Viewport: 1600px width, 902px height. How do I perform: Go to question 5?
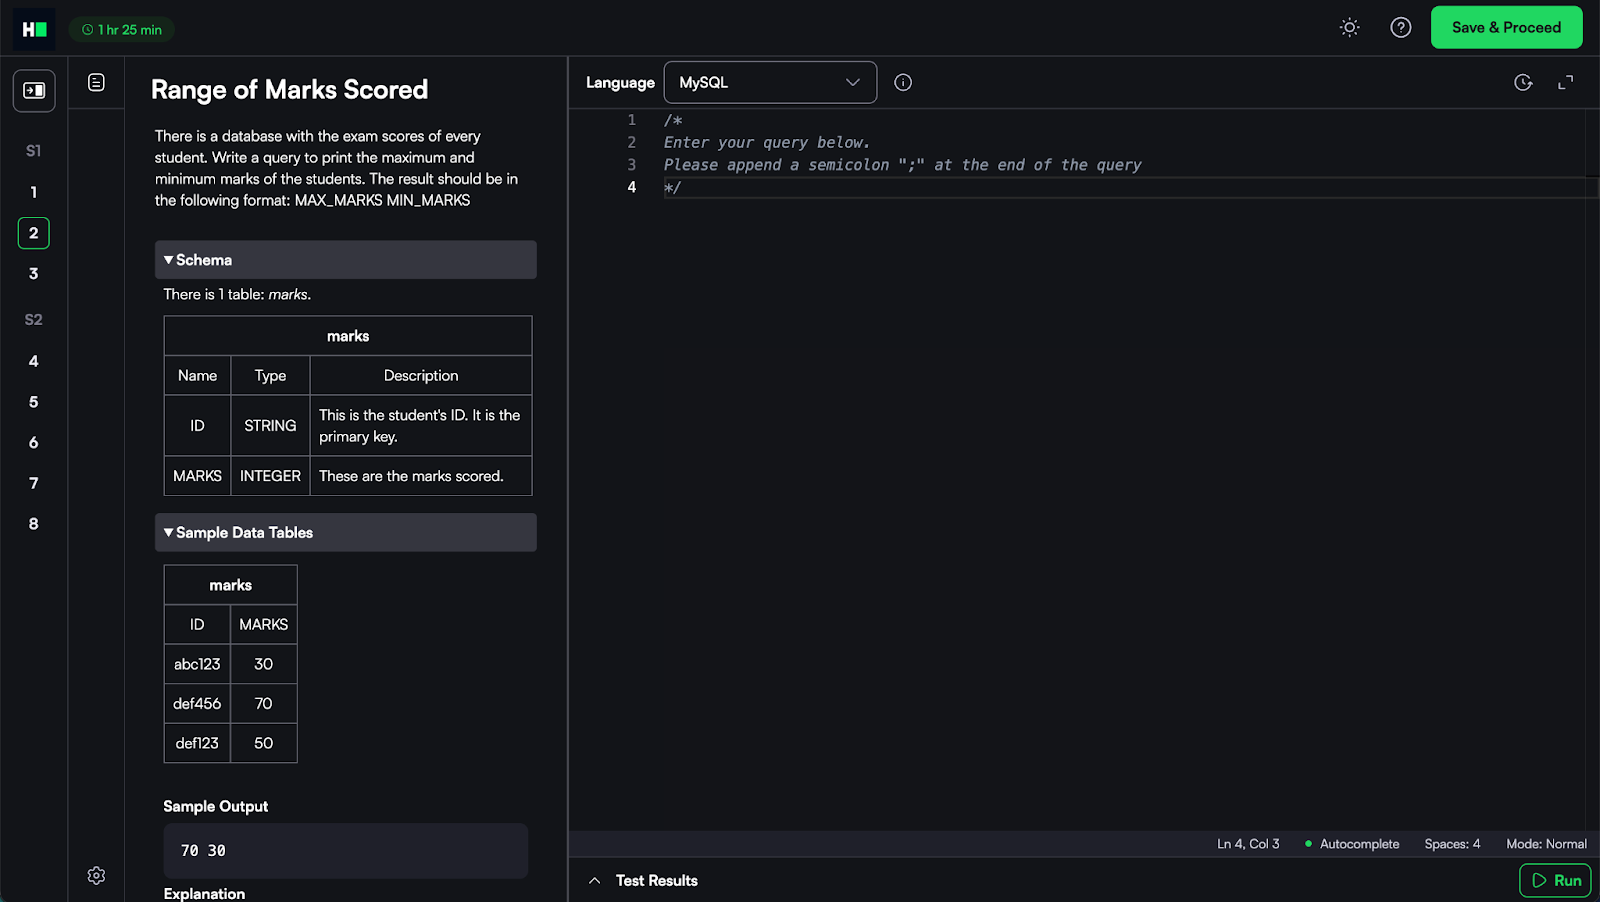(34, 402)
